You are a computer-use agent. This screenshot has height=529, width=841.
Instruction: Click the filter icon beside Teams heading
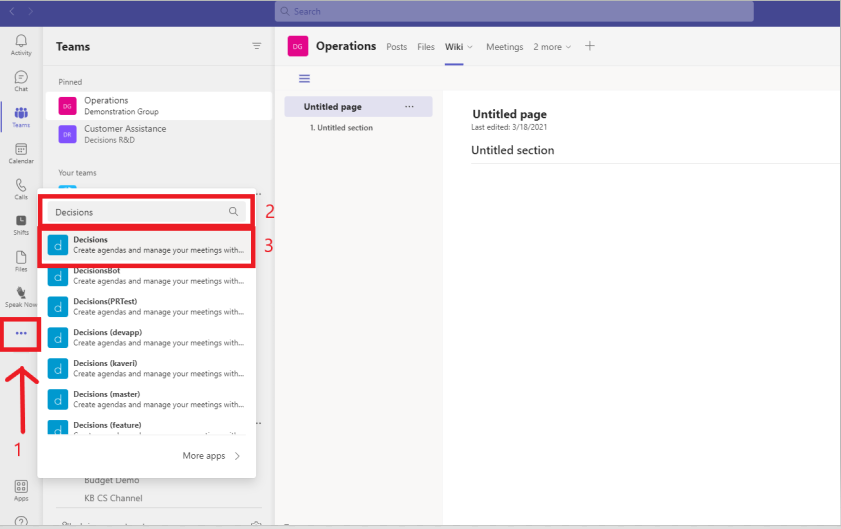[257, 46]
